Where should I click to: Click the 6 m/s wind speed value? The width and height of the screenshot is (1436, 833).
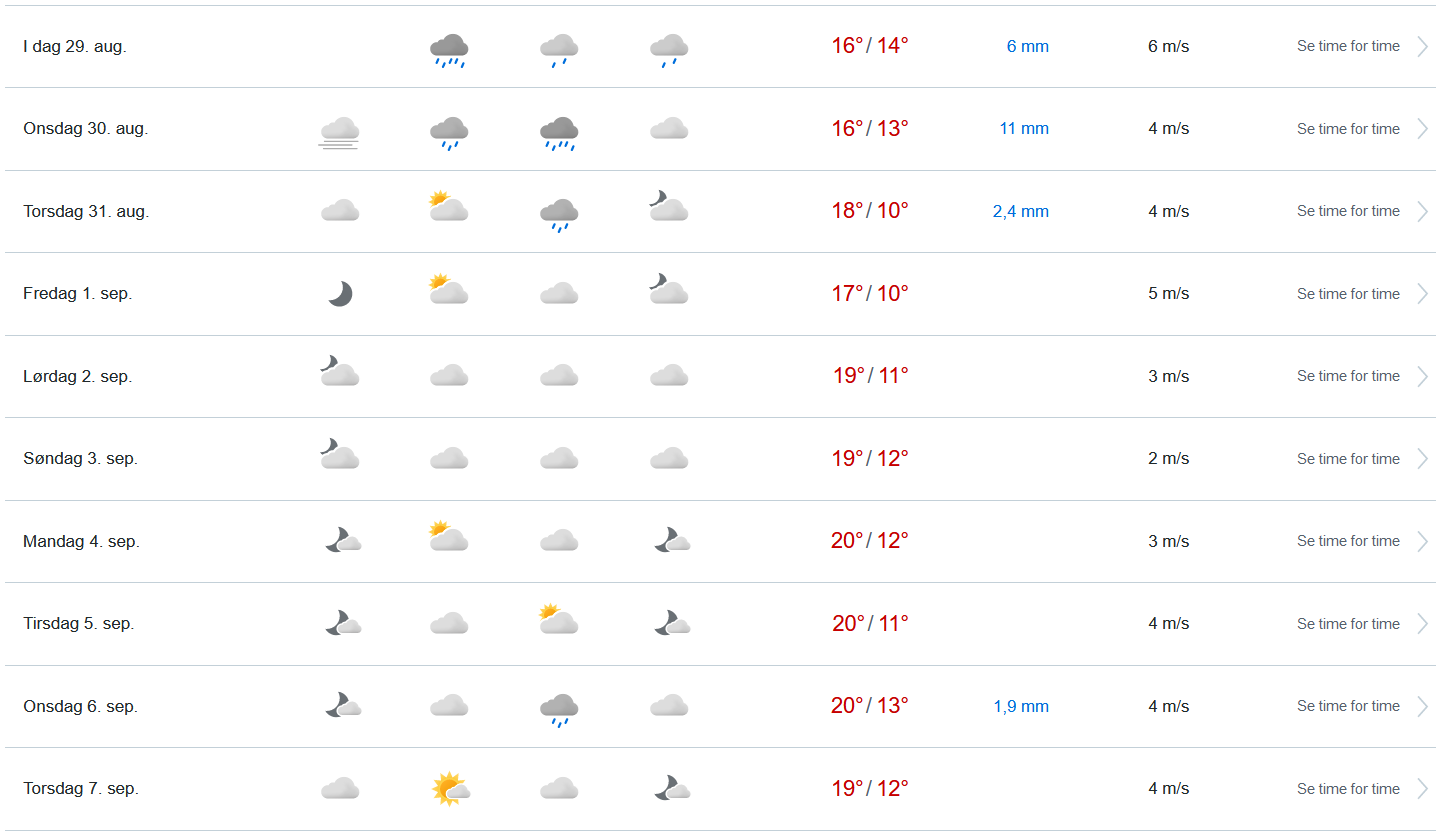click(1168, 47)
